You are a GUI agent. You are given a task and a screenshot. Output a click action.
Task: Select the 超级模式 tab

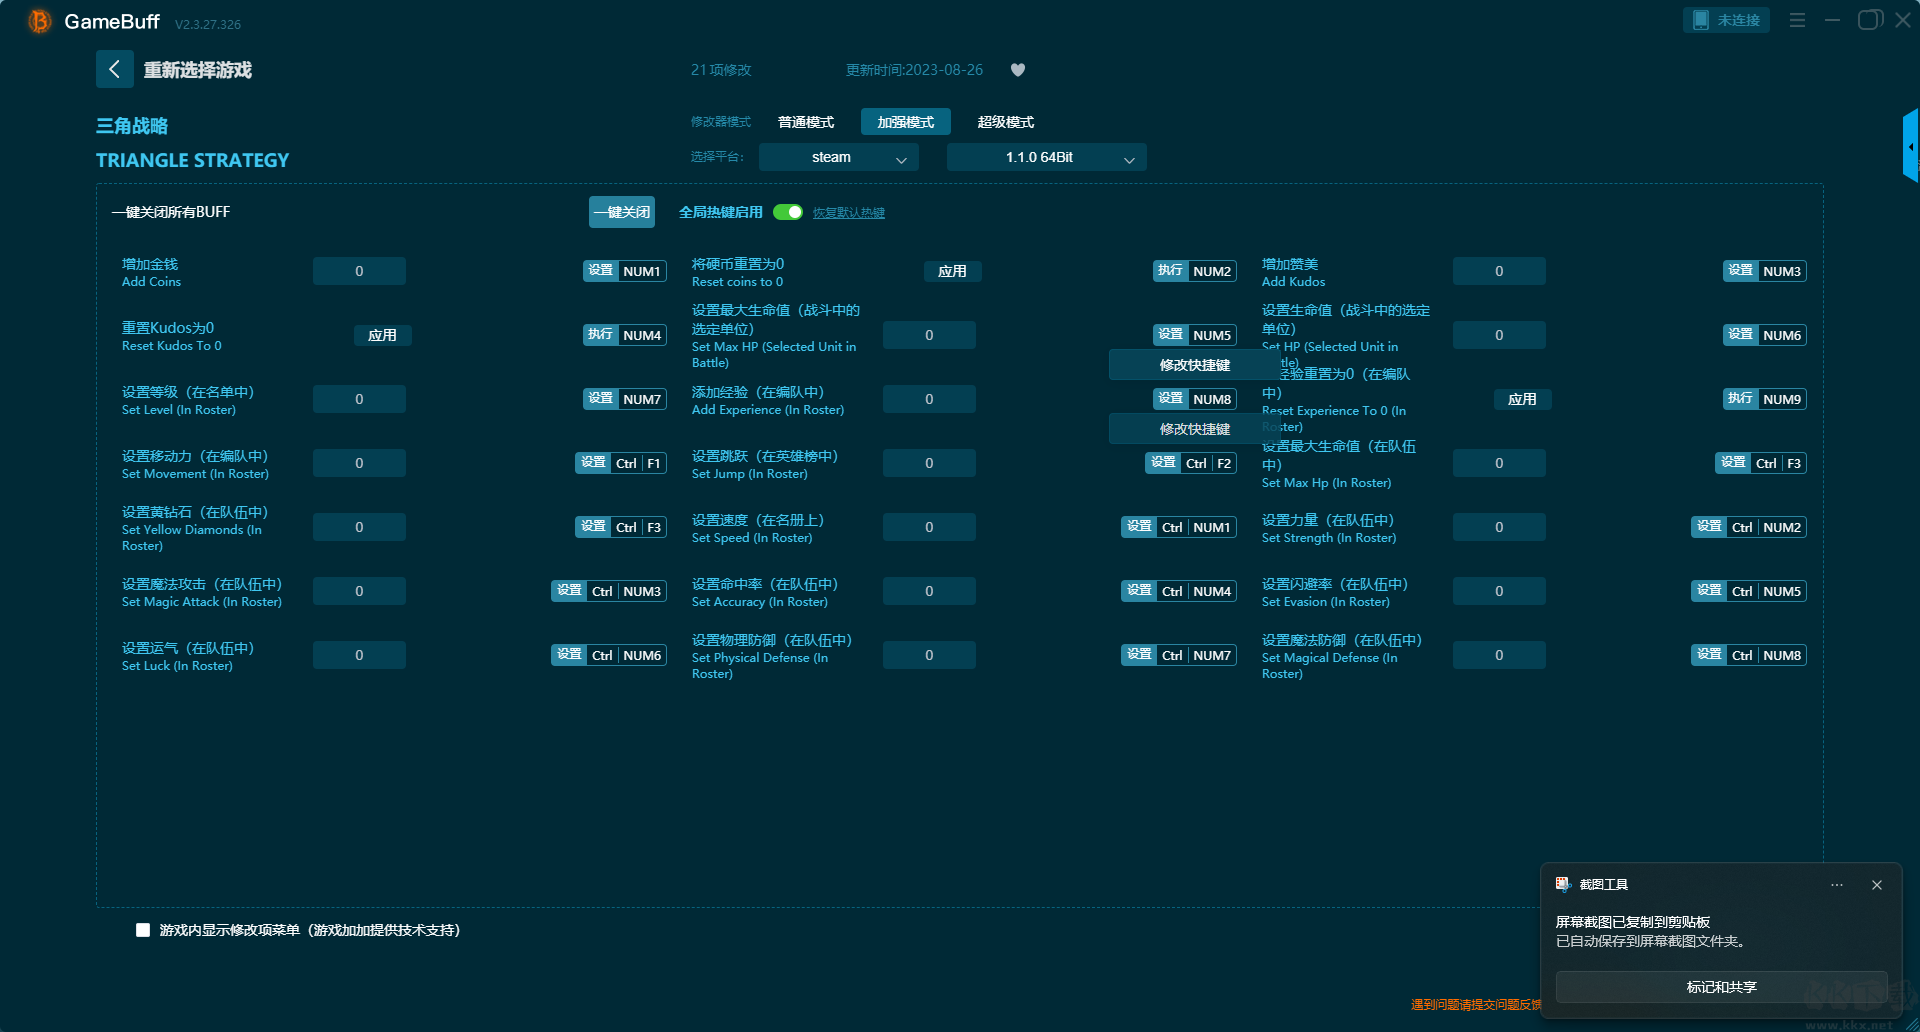click(x=1006, y=122)
